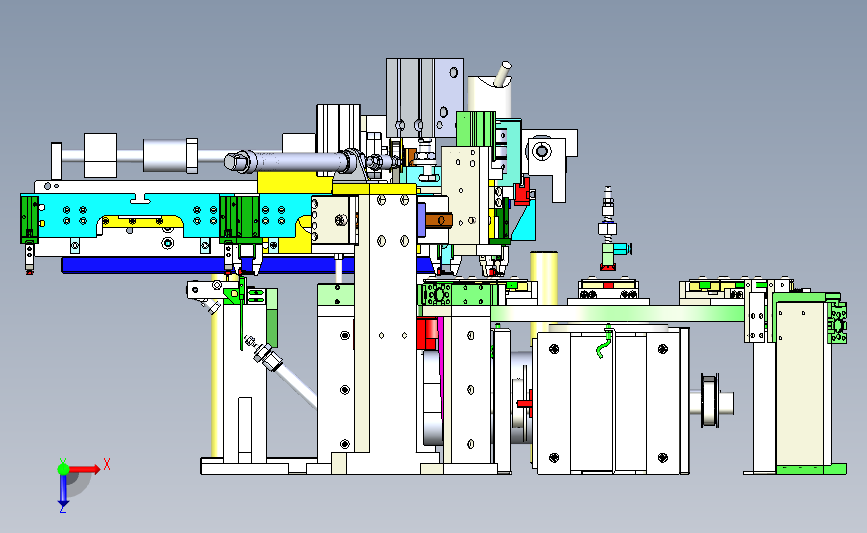Select the small red coupling on the motor shaft
The height and width of the screenshot is (533, 867).
pos(525,403)
